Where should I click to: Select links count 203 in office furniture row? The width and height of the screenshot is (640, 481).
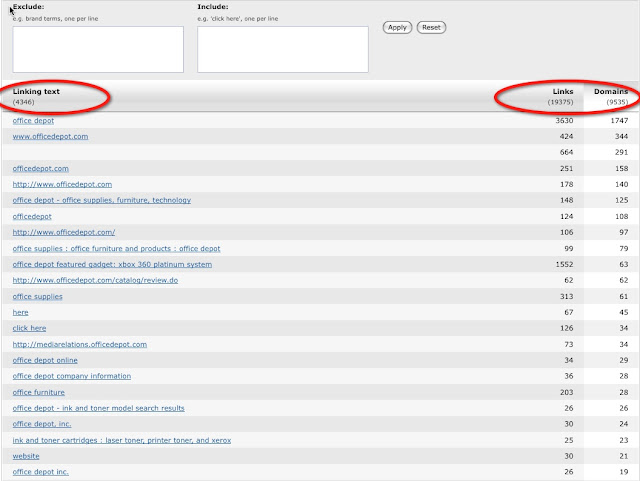(x=567, y=392)
